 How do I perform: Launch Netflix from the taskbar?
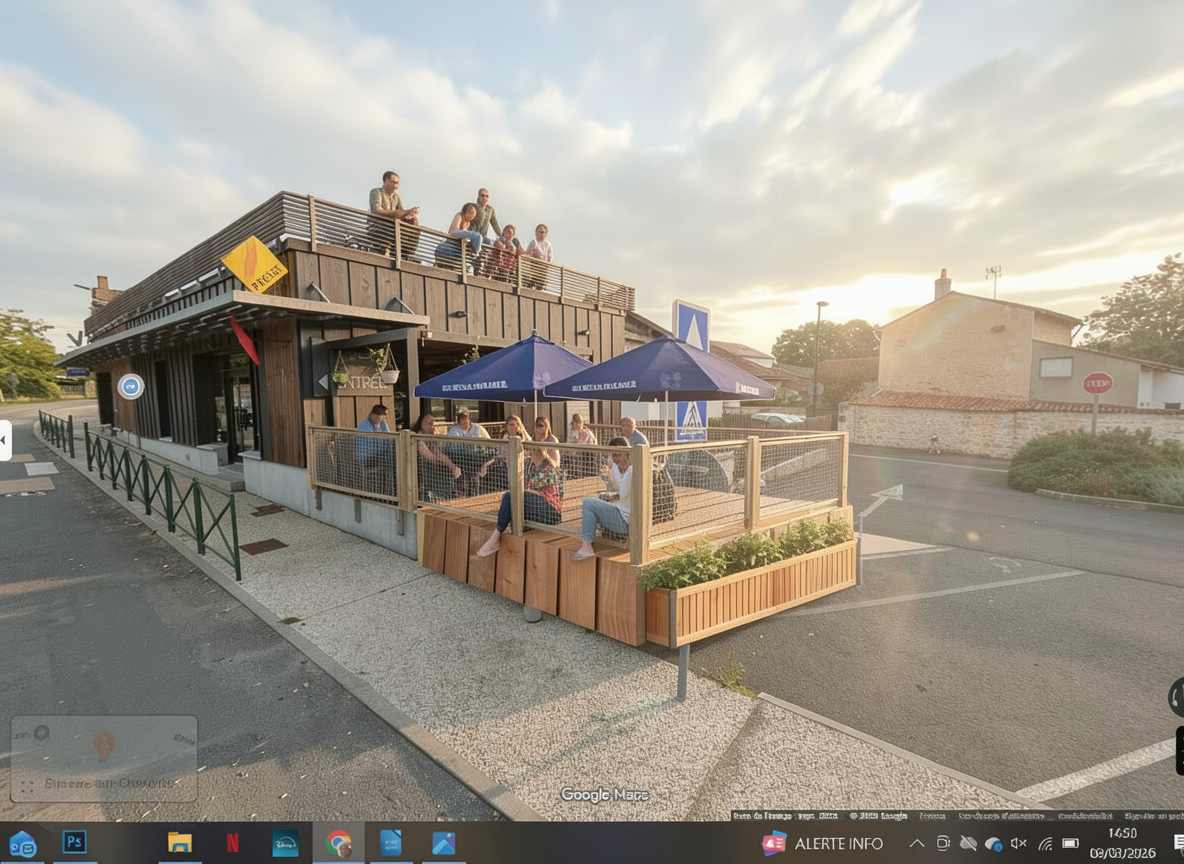[233, 843]
